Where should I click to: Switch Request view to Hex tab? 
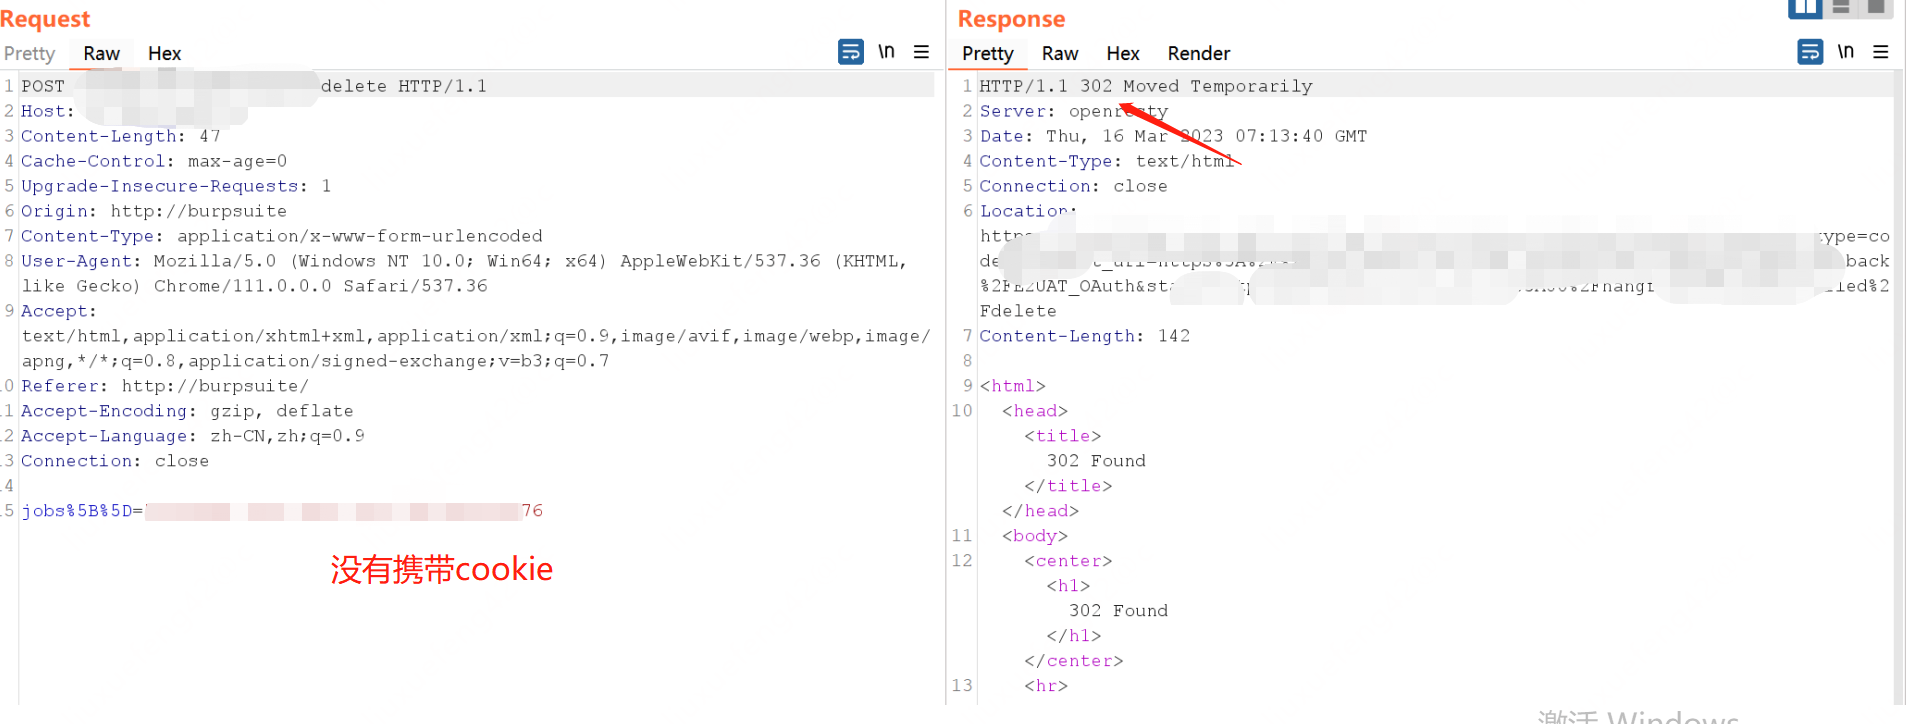(x=164, y=54)
